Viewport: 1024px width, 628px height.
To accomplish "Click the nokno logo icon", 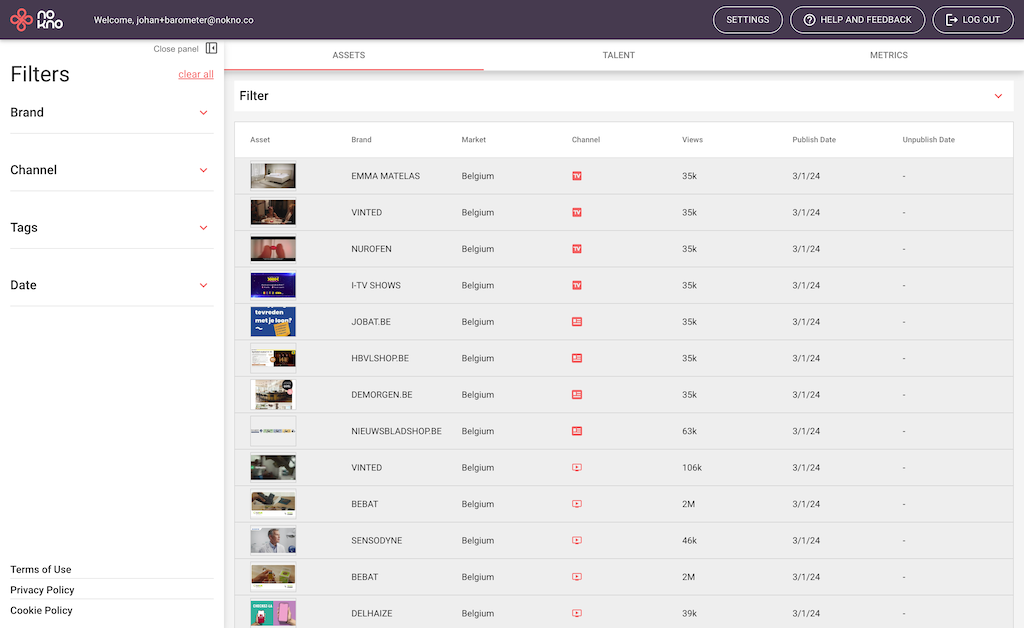I will click(x=36, y=20).
